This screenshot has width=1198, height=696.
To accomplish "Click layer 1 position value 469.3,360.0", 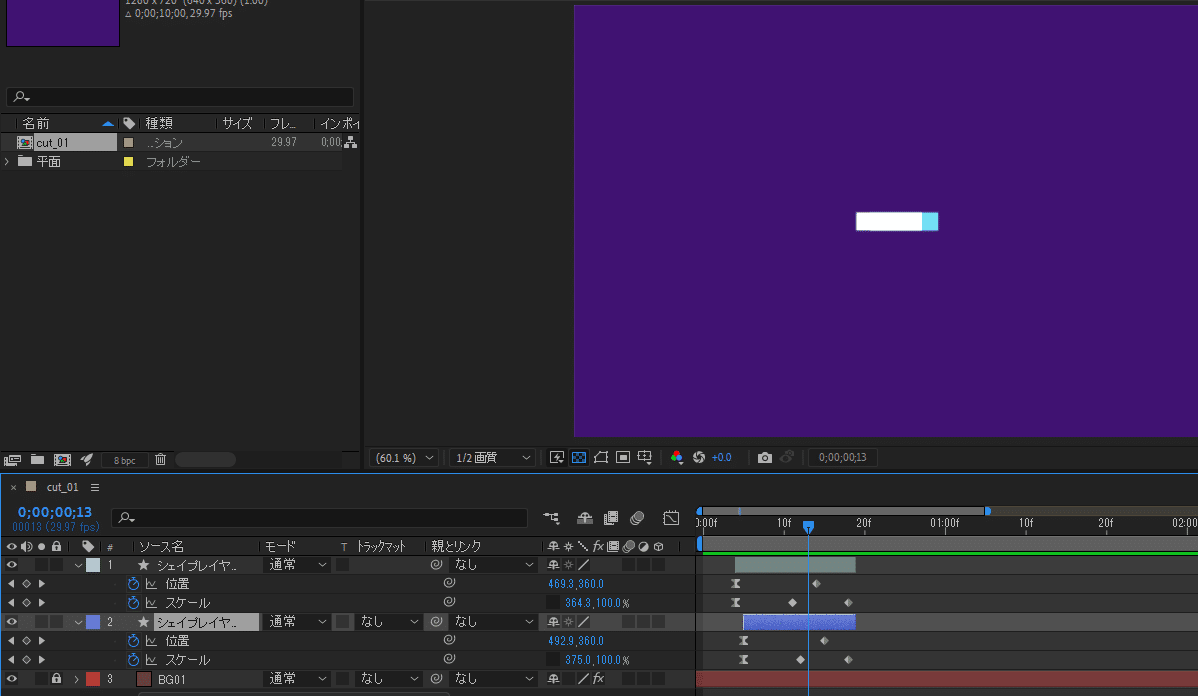I will pyautogui.click(x=576, y=584).
